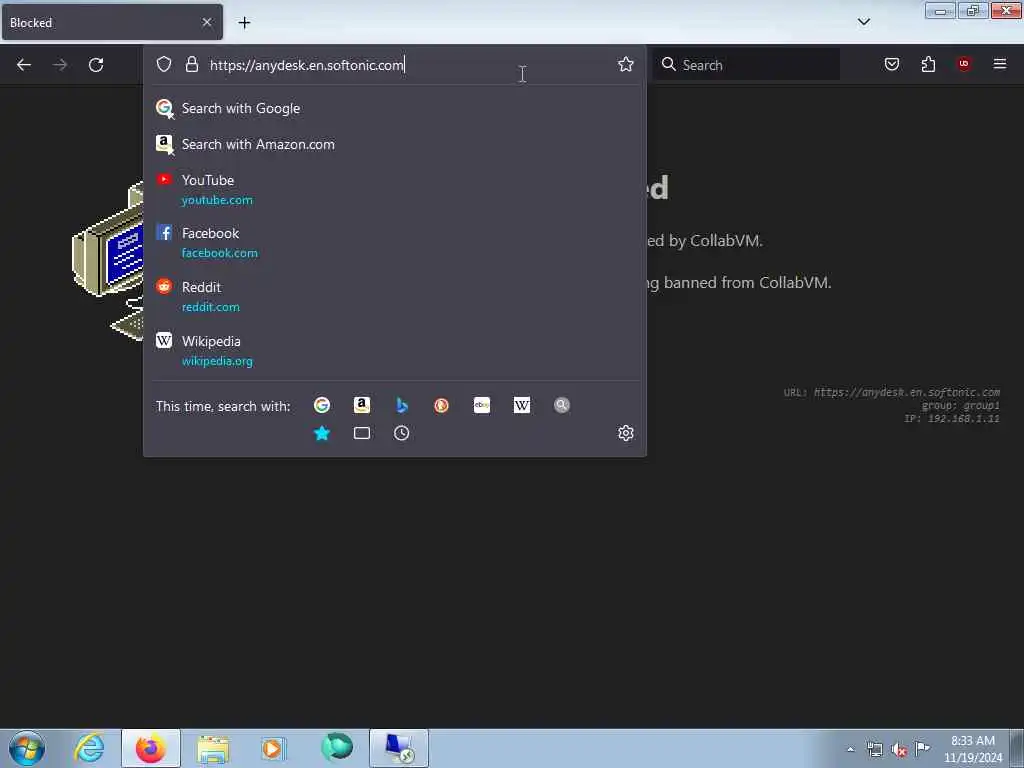Open tracking protection shield icon

[164, 64]
